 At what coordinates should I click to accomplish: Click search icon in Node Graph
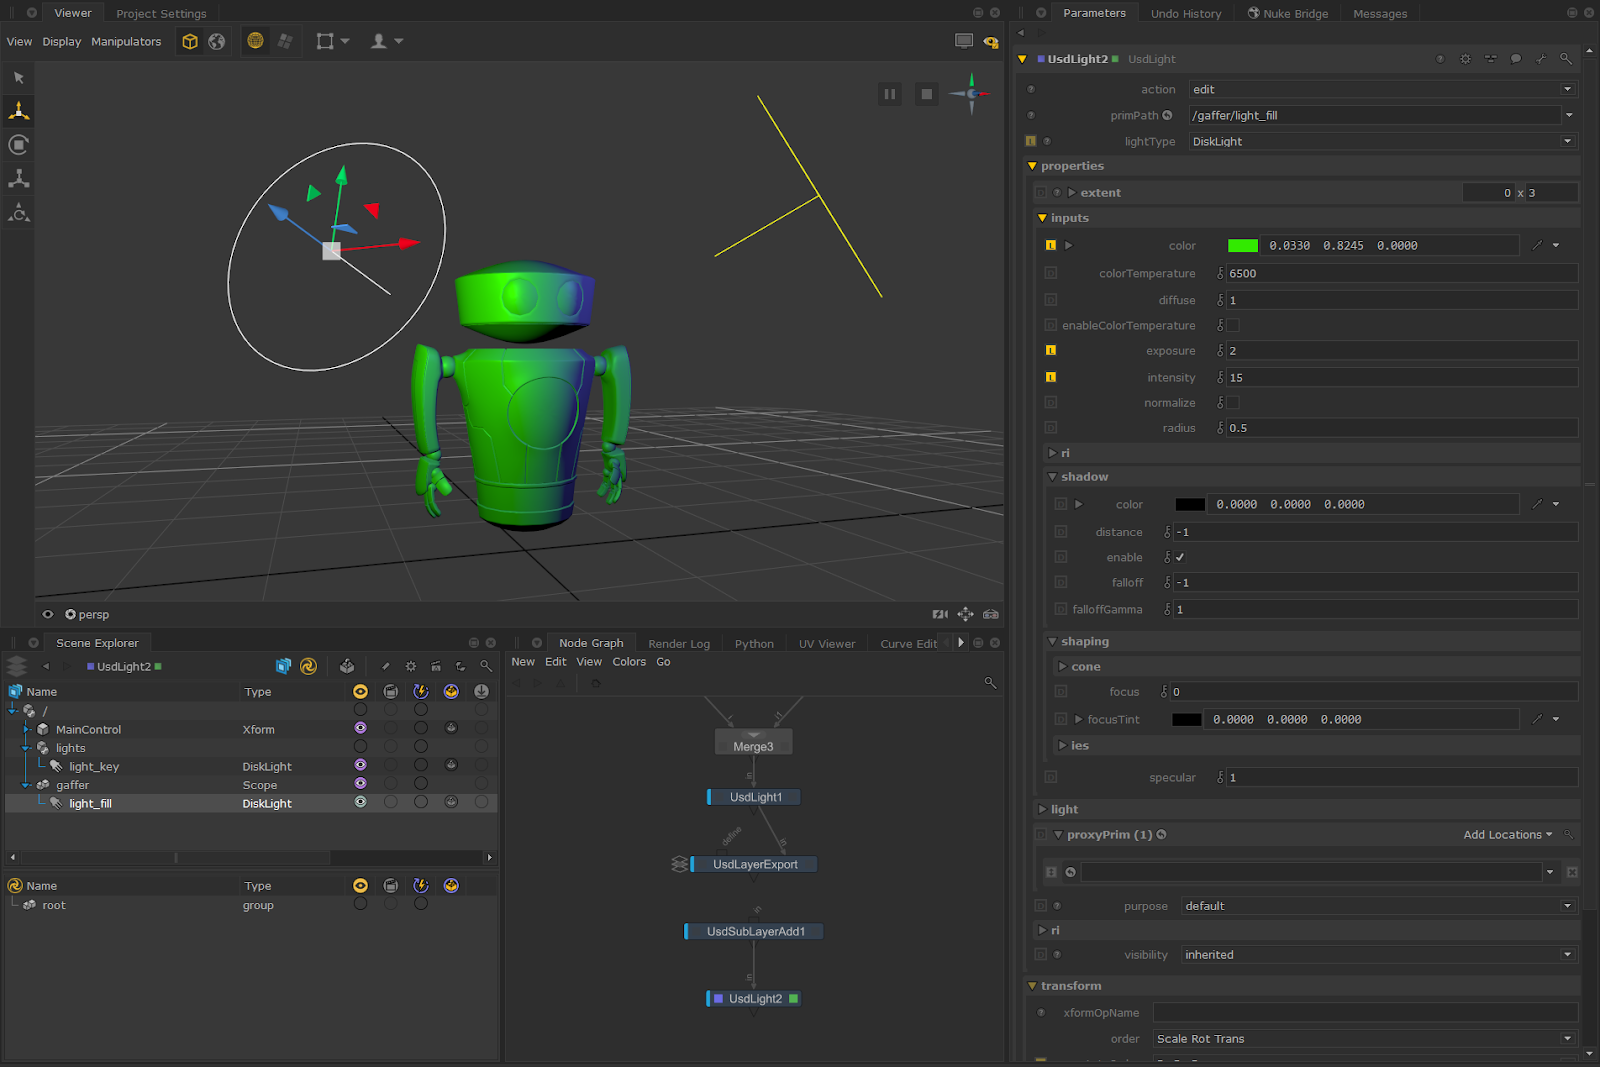[x=990, y=683]
